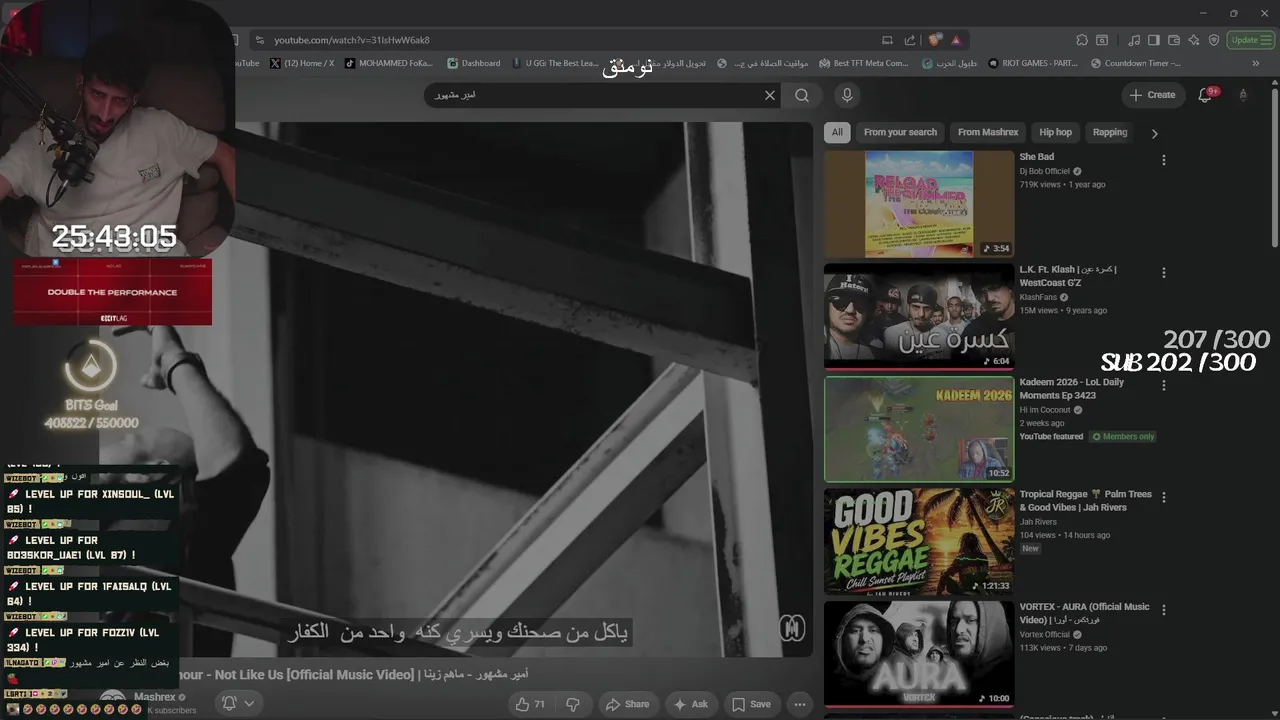1280x720 pixels.
Task: Toggle the browser sidebar panel icon
Action: [1154, 40]
